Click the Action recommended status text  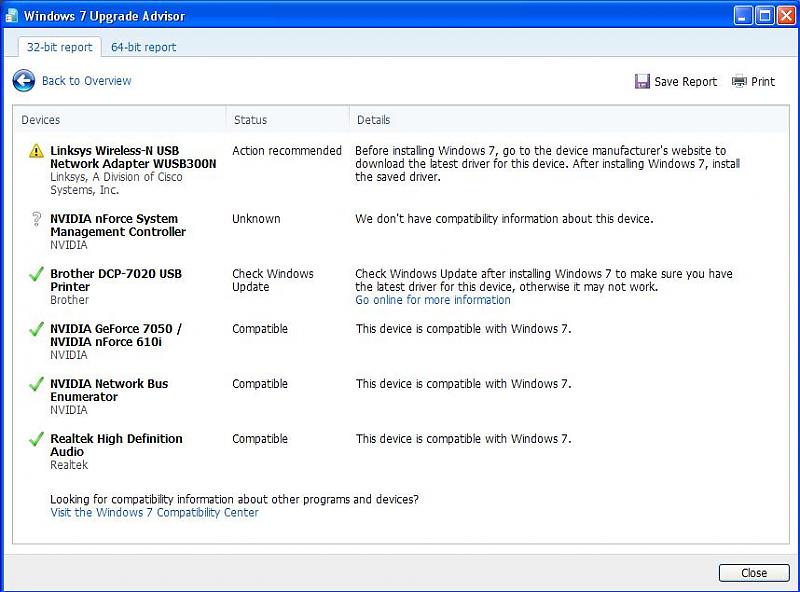coord(287,151)
